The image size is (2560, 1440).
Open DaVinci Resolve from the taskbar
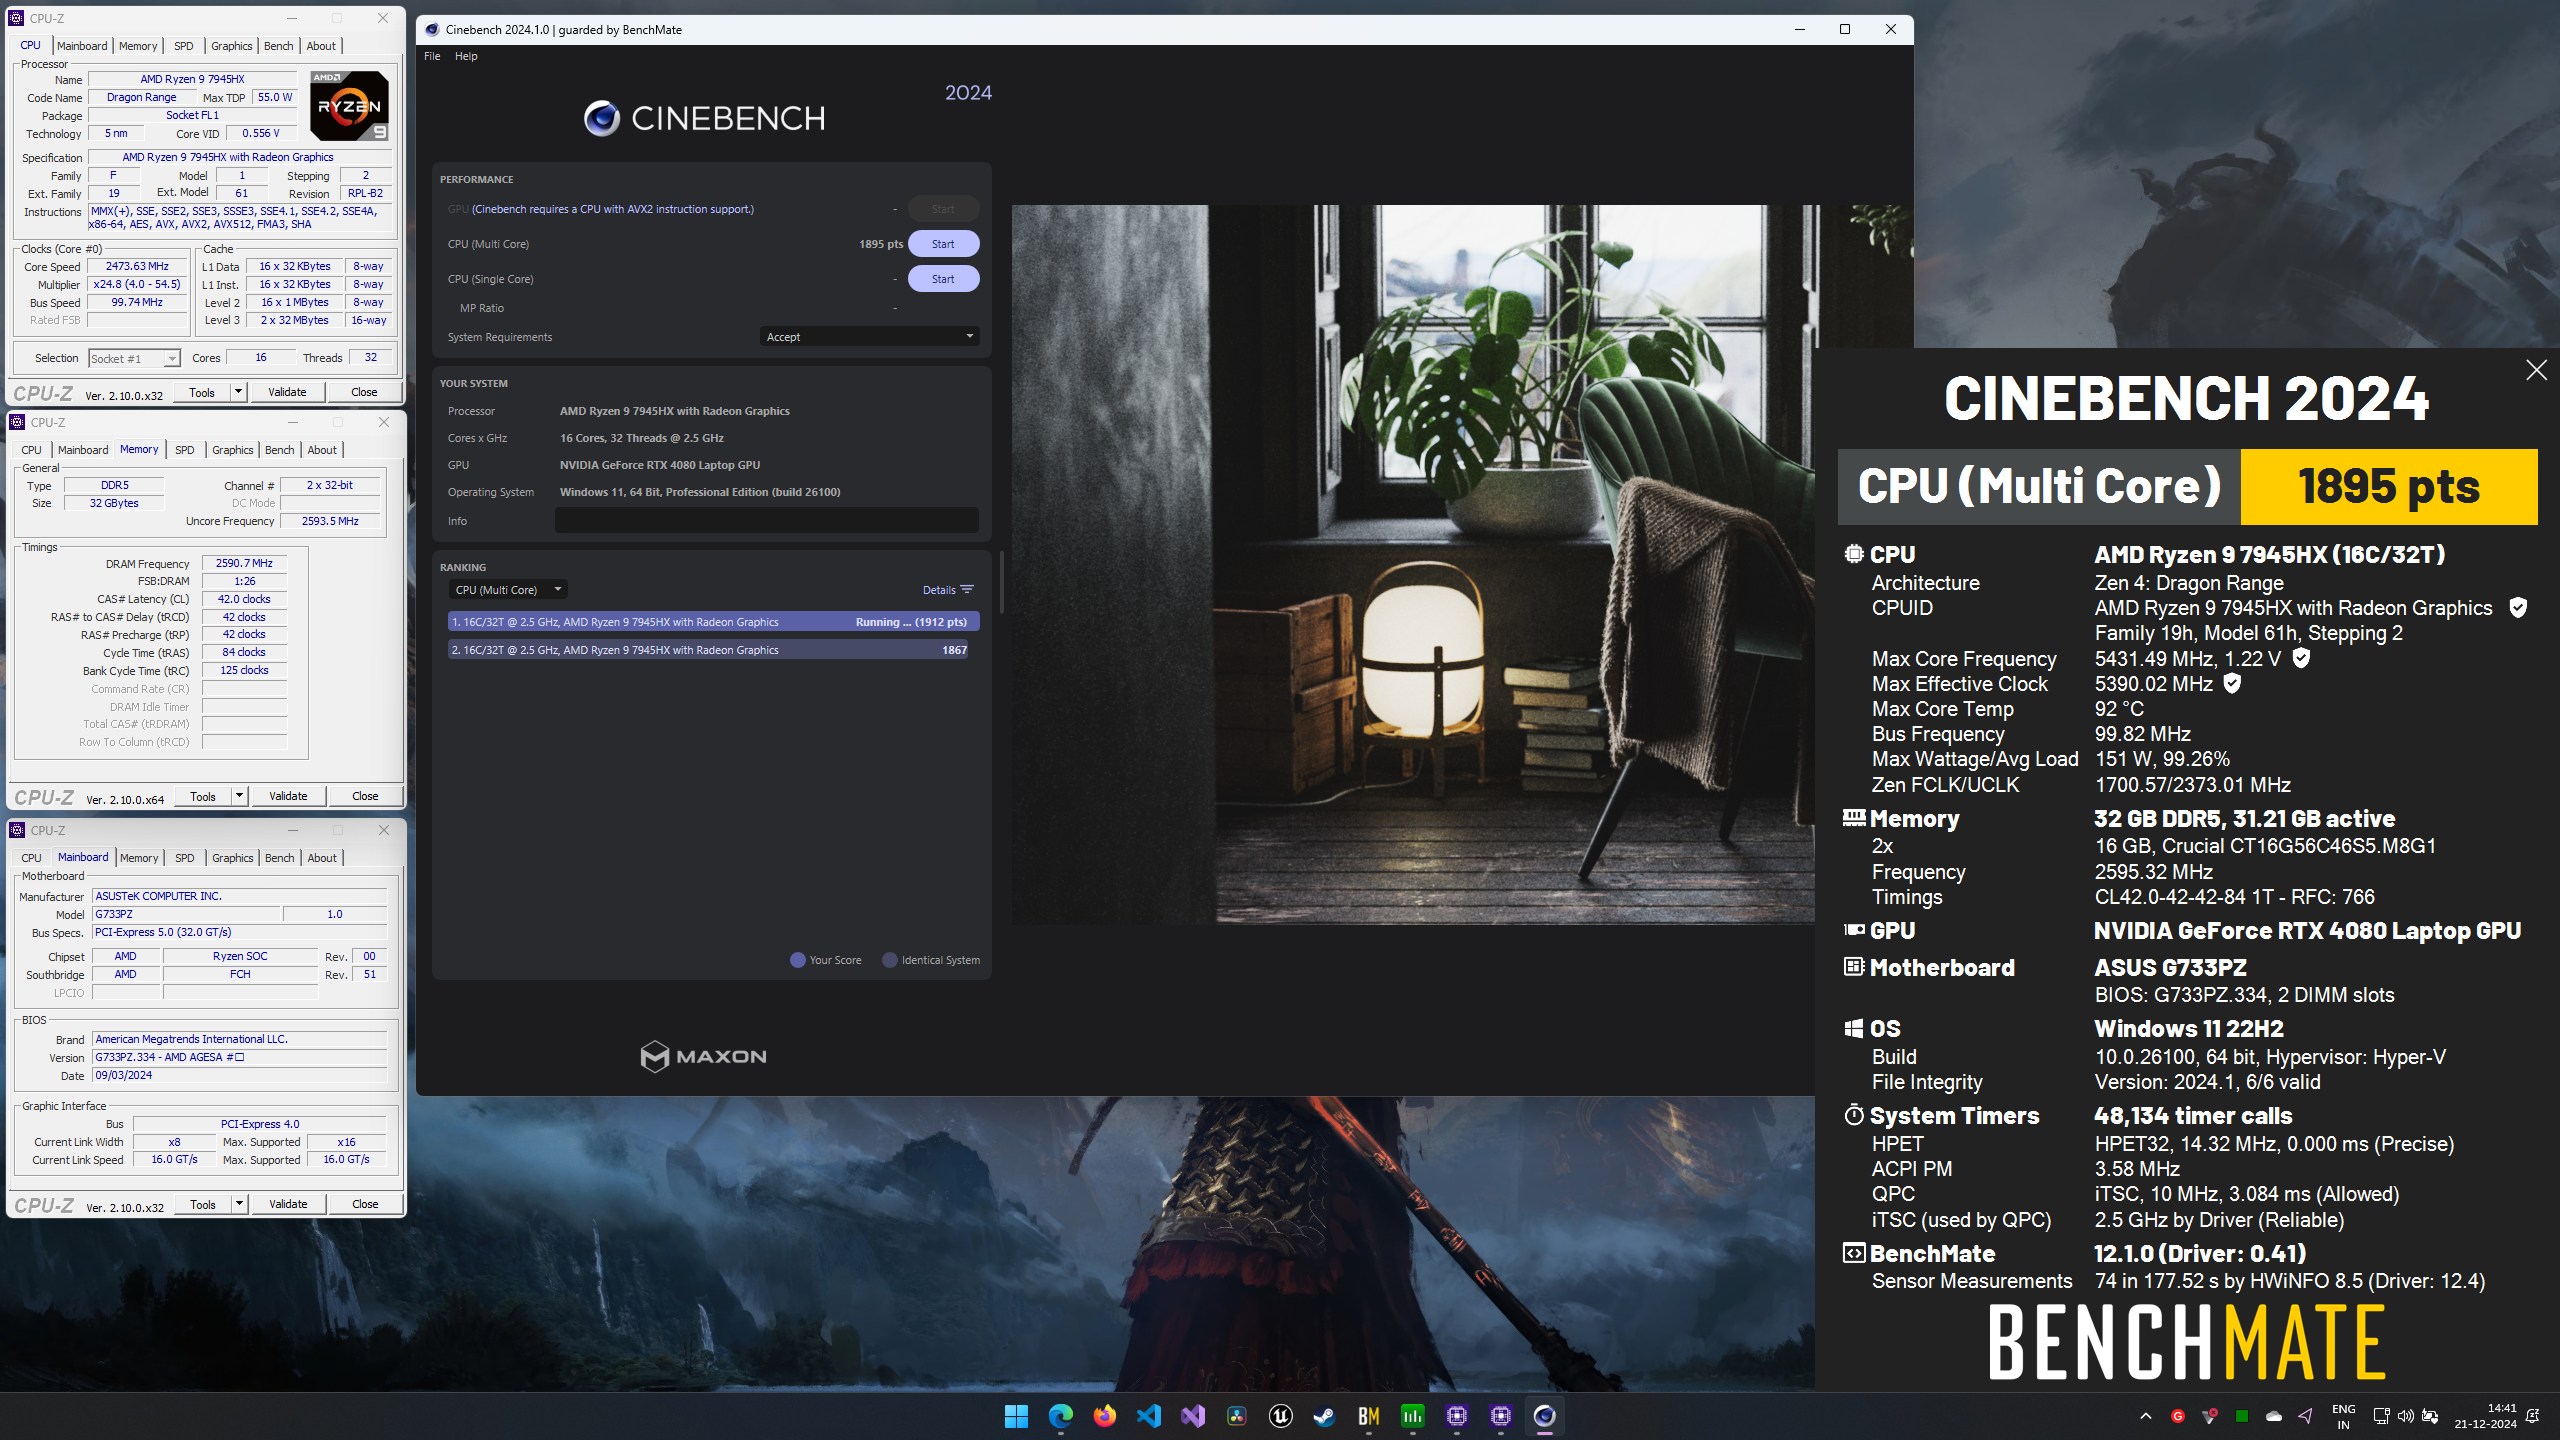point(1236,1416)
